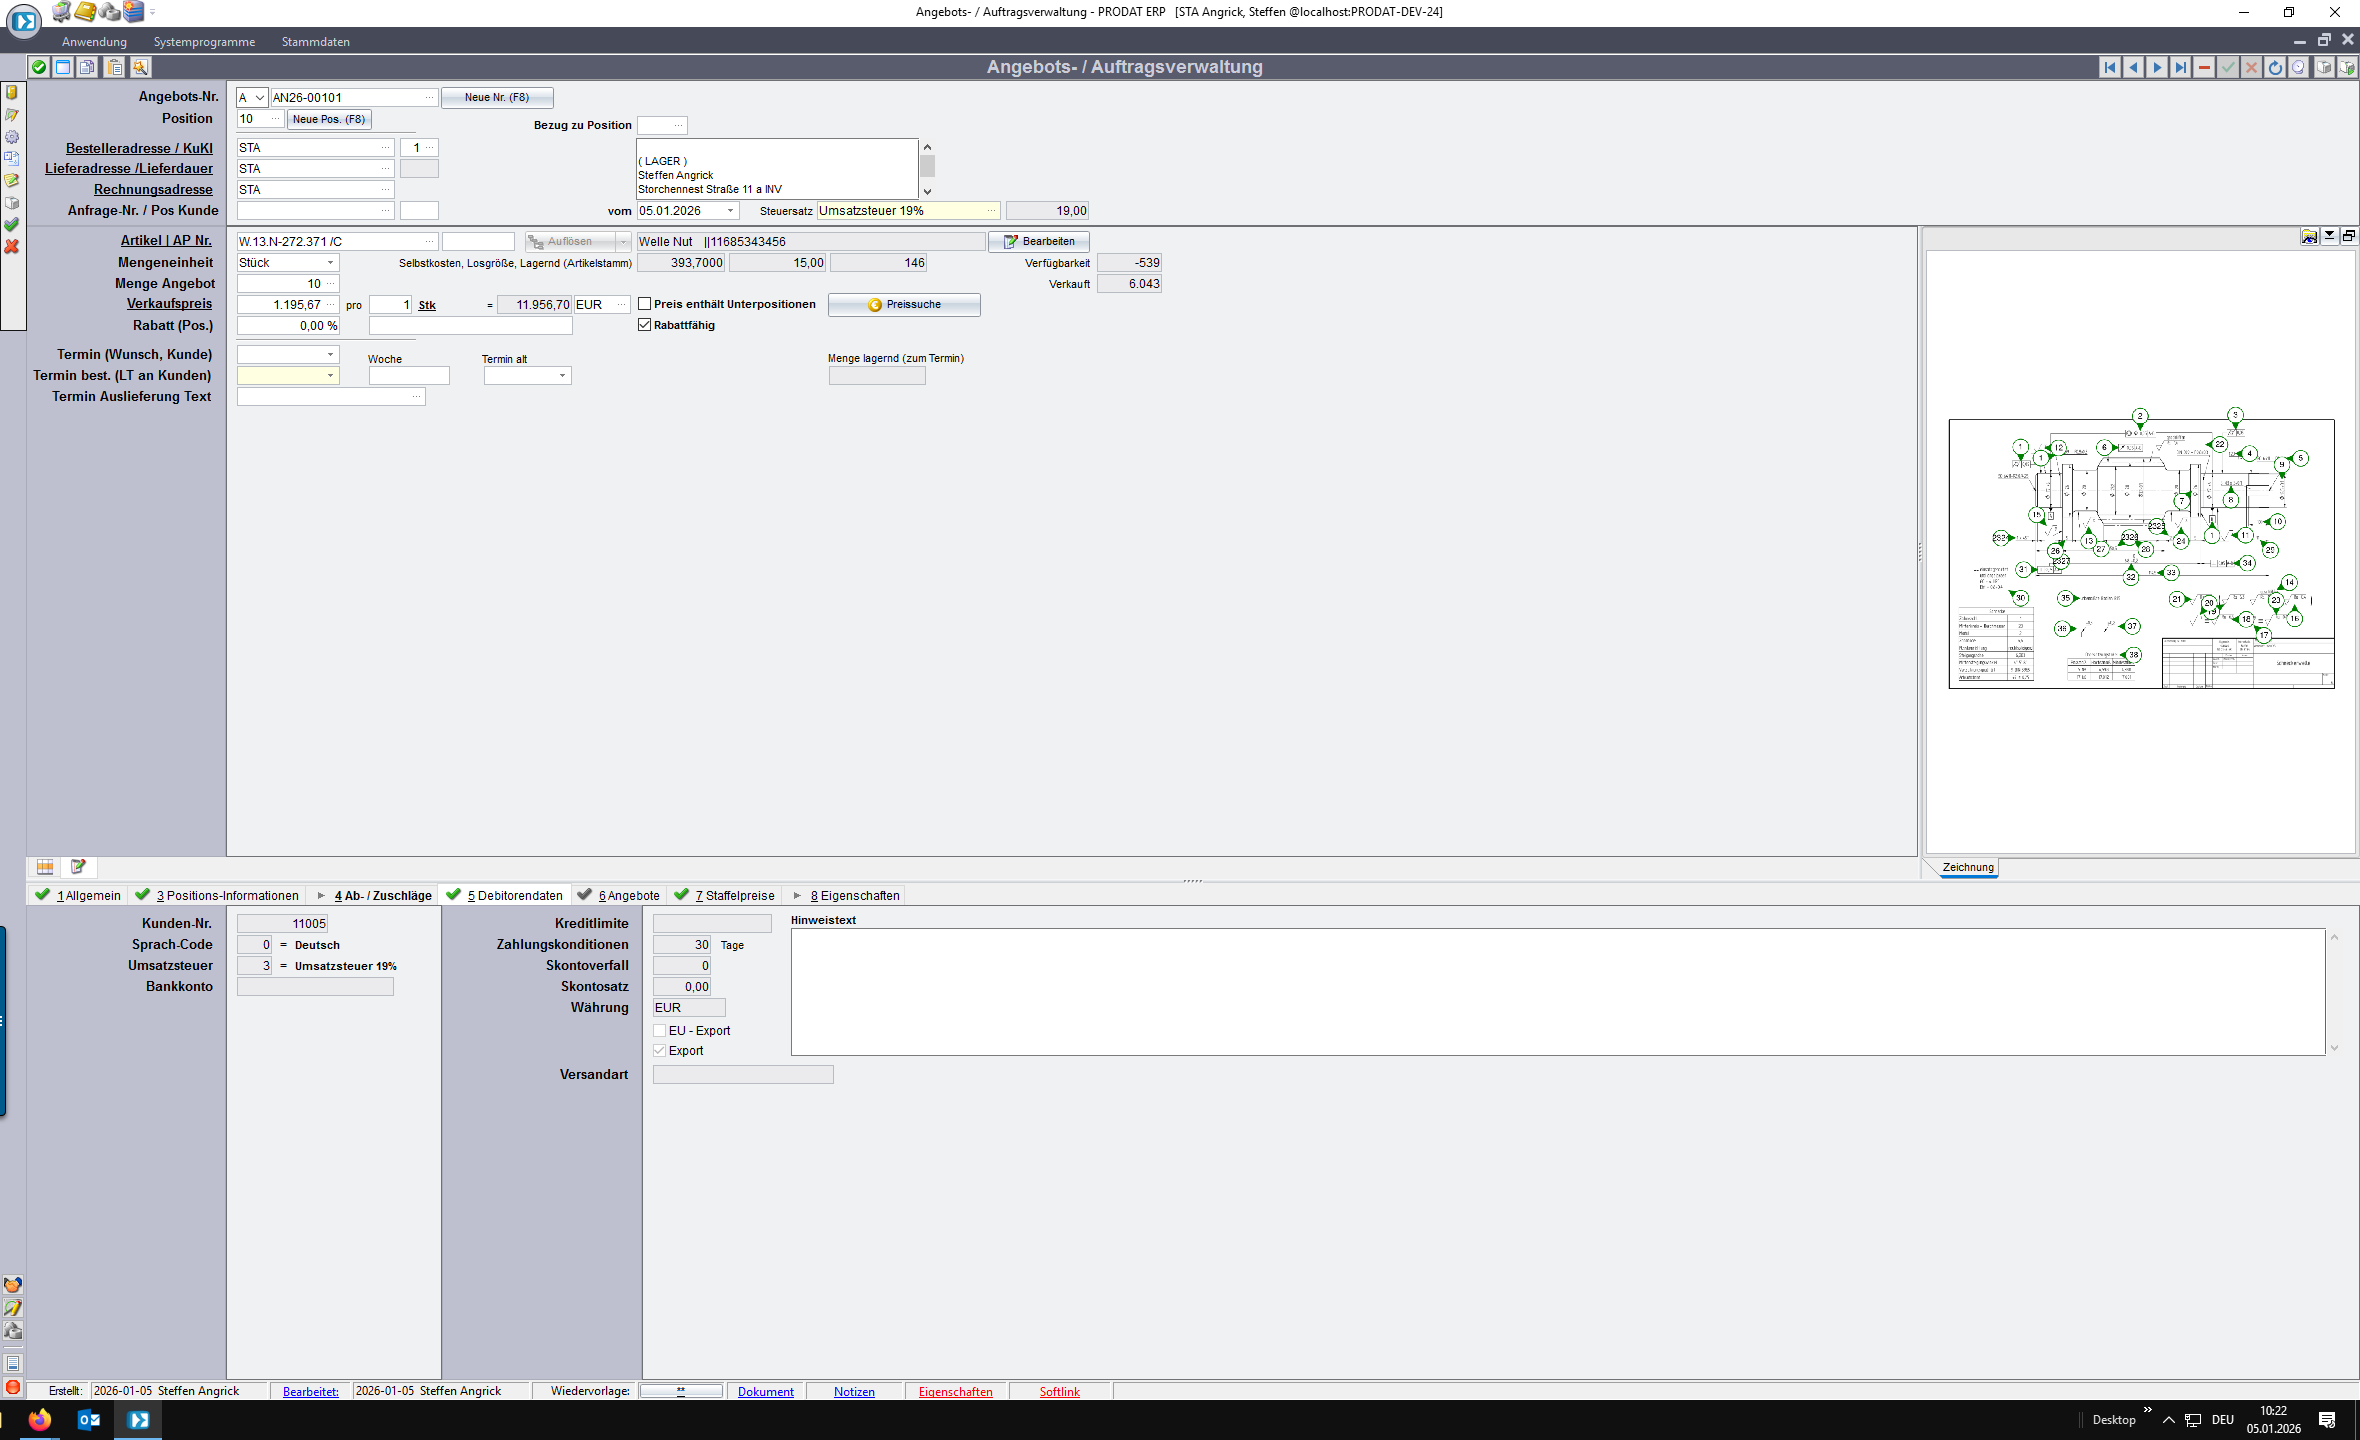
Task: Open the shopping cart quick access icon
Action: tap(62, 12)
